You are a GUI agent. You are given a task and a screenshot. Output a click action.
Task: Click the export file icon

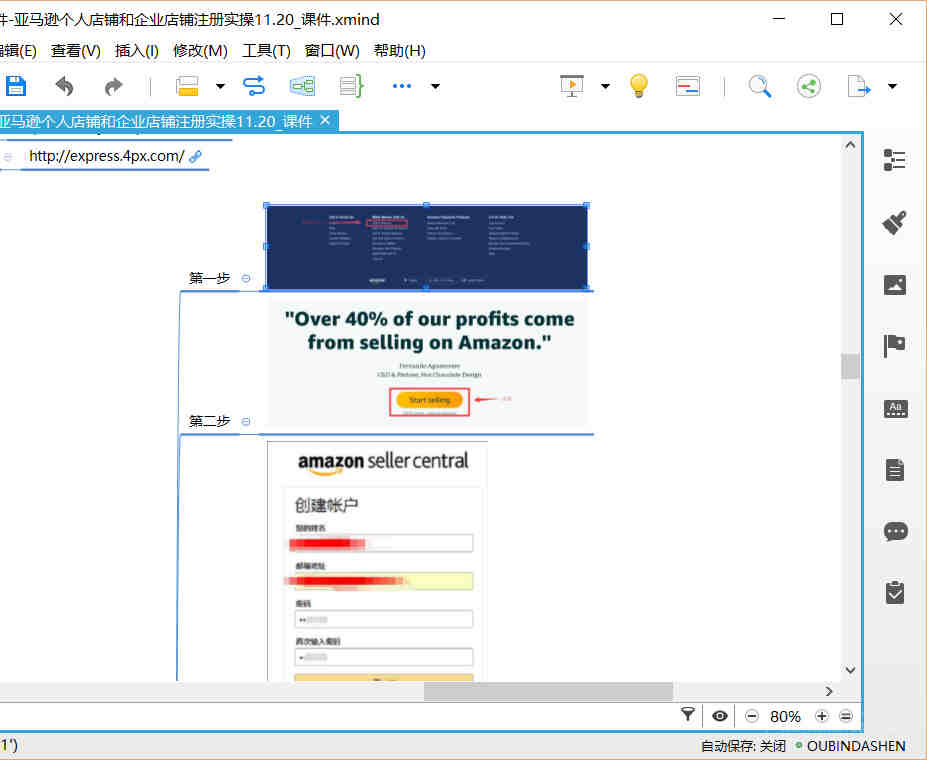click(858, 86)
